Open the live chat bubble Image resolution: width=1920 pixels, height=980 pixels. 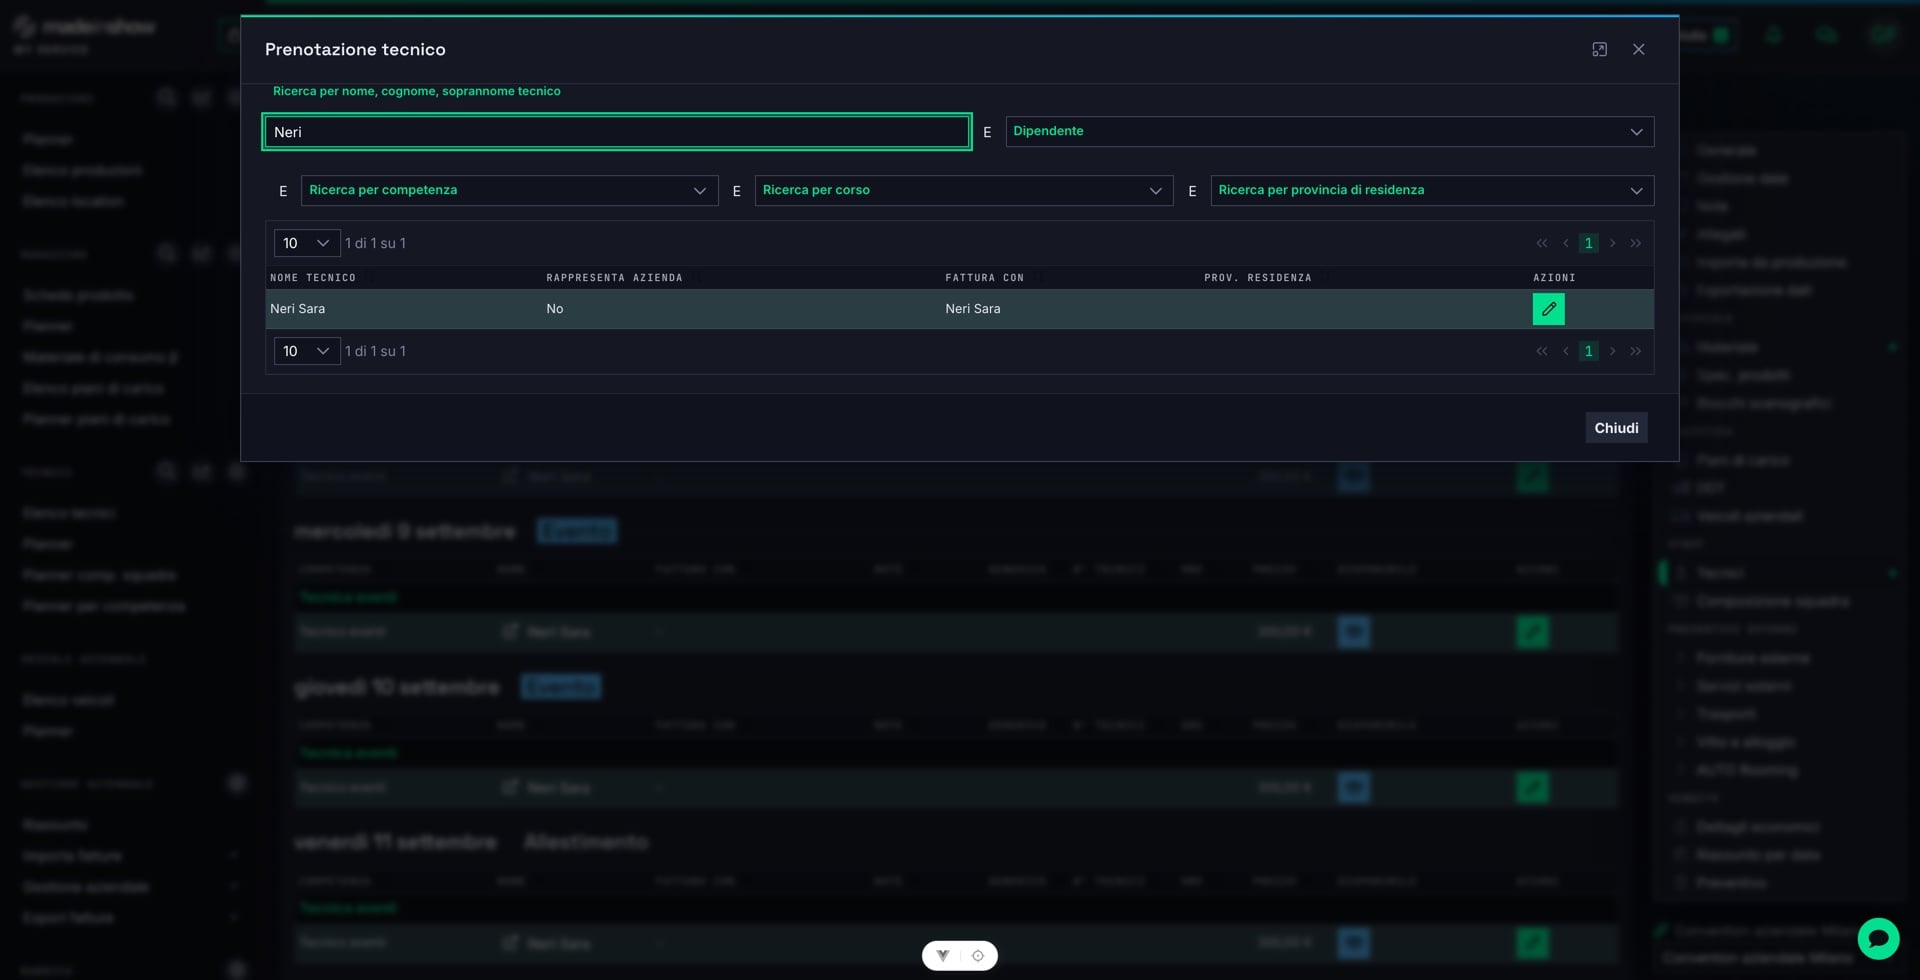(x=1878, y=938)
